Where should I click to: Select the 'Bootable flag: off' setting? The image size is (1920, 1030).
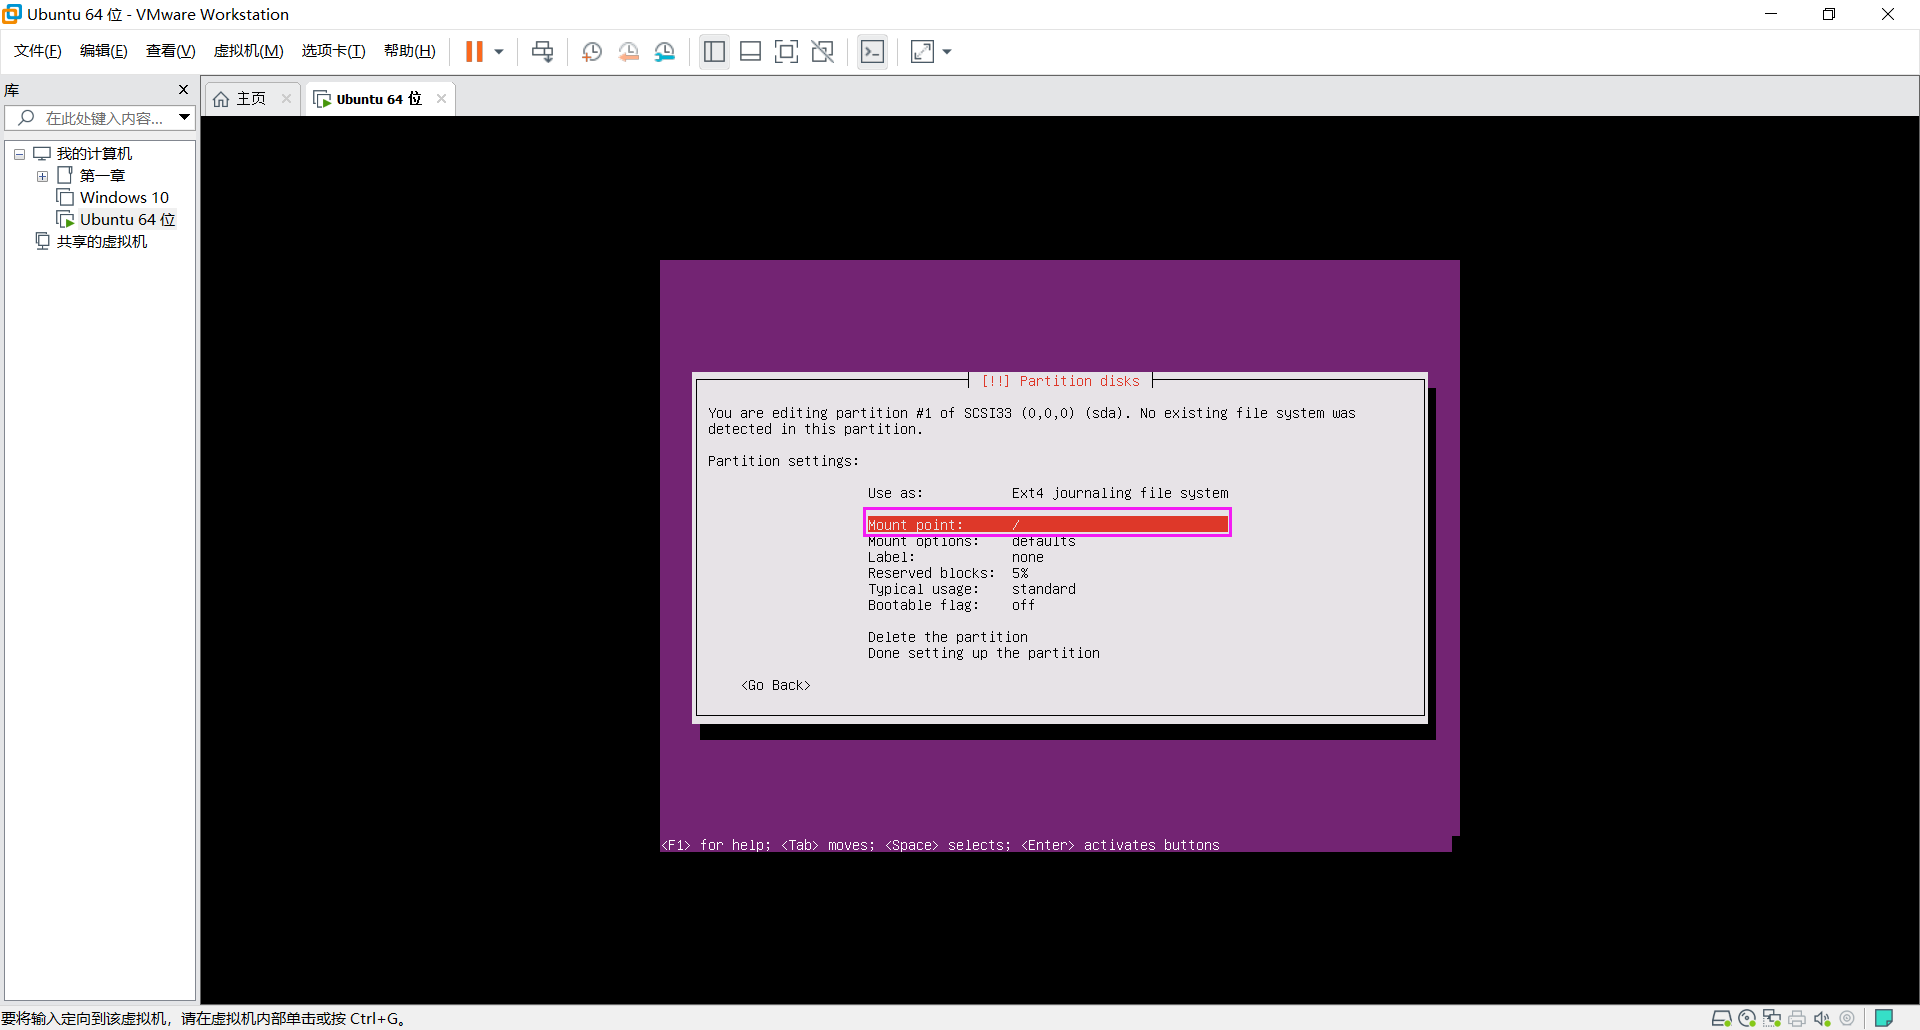tap(951, 605)
